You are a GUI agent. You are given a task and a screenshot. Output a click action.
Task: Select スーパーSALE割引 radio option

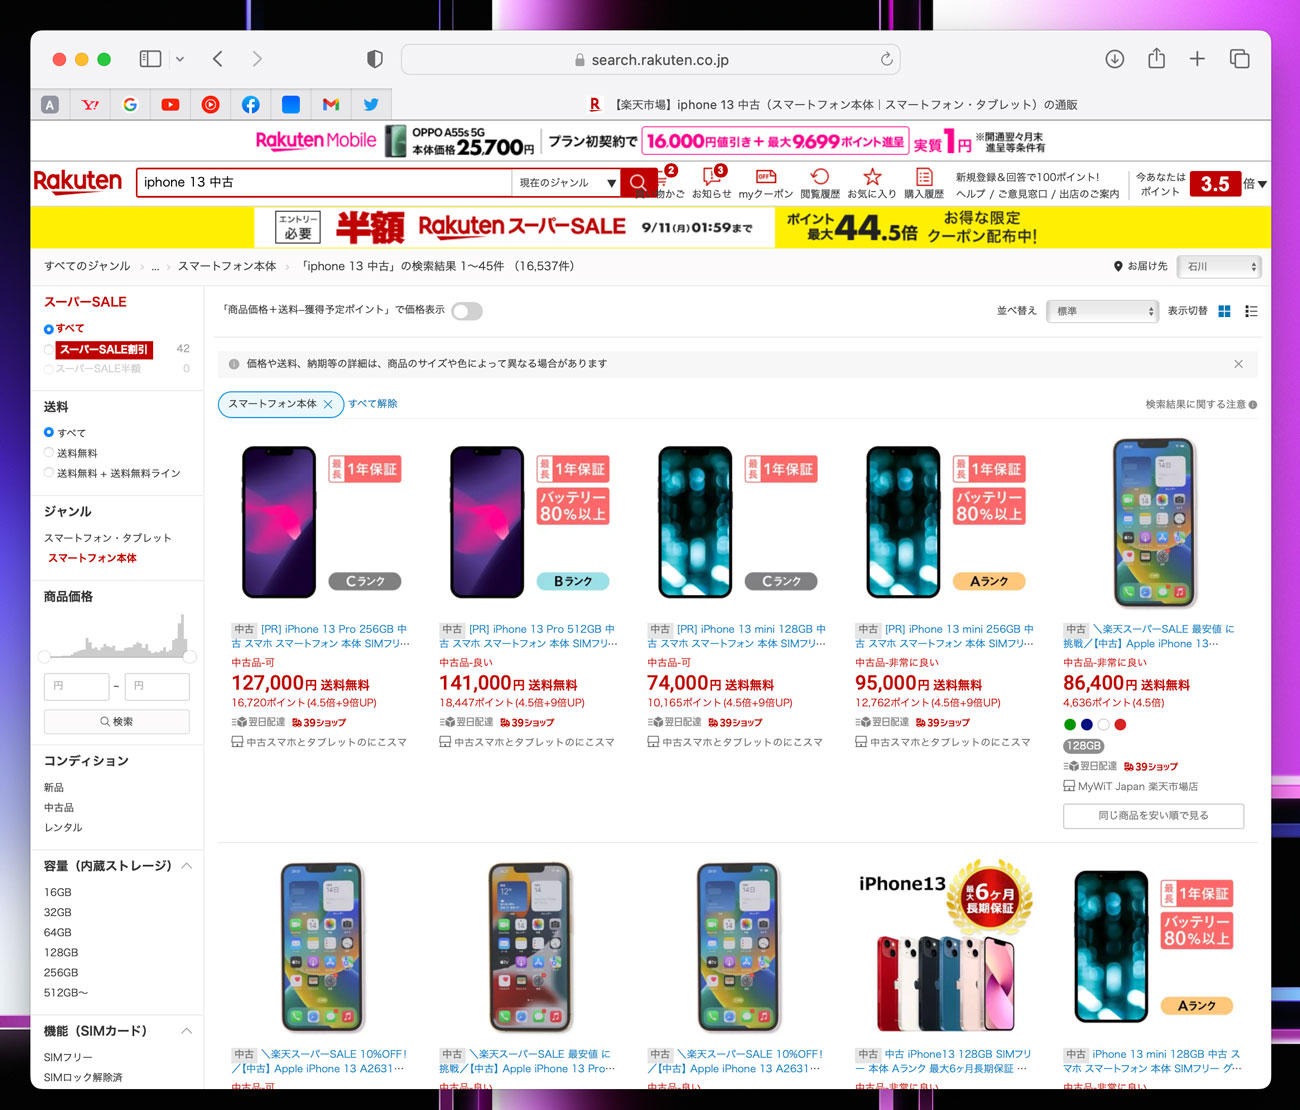(49, 349)
